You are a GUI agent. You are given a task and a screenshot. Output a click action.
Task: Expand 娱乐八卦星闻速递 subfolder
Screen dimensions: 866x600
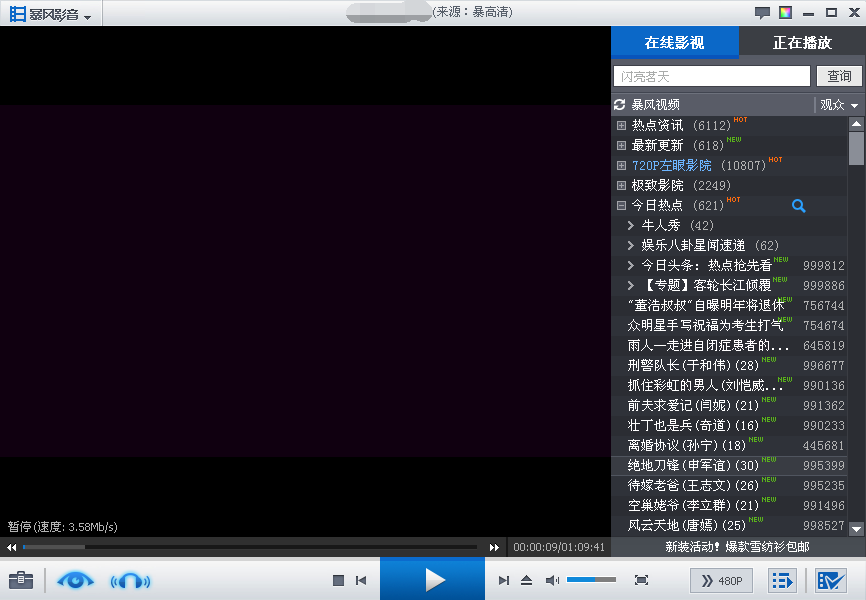pos(631,245)
